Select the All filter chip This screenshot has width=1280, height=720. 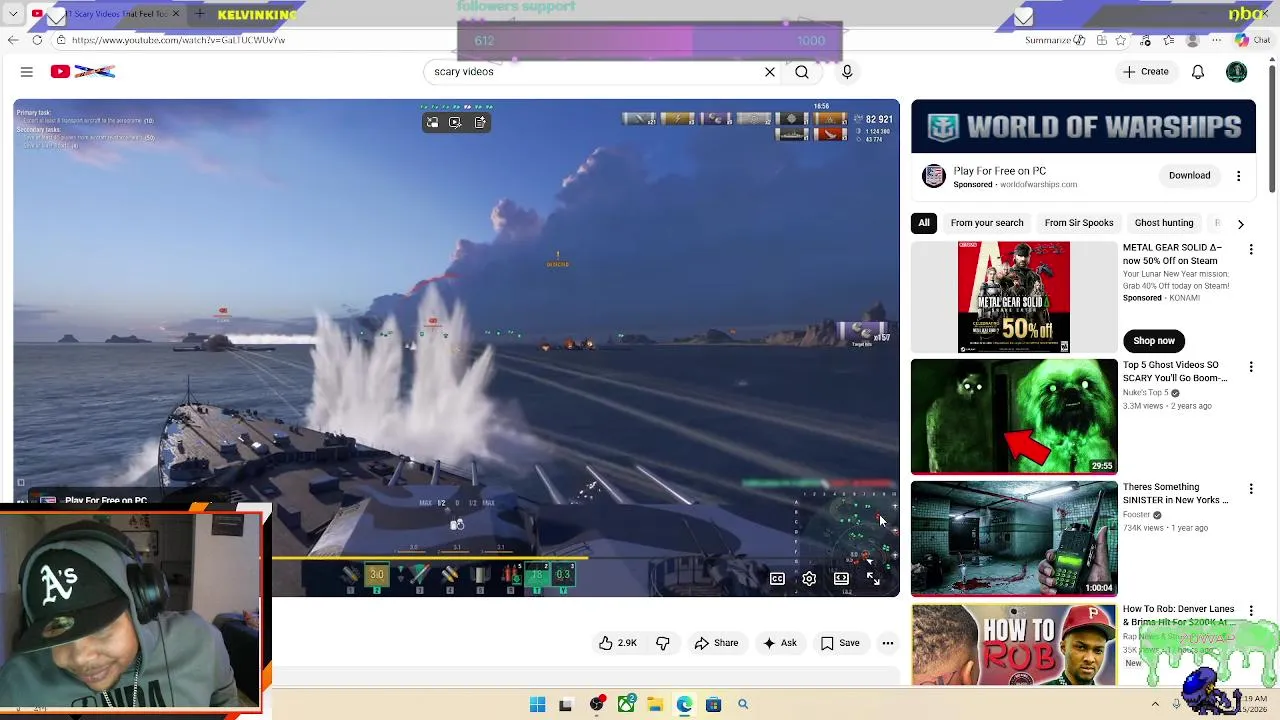[924, 223]
